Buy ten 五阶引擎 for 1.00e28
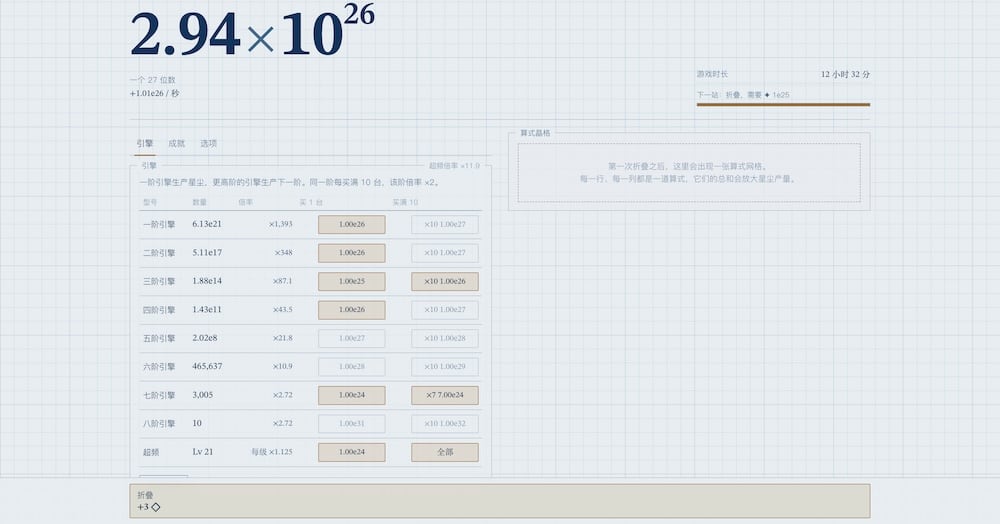This screenshot has width=1000, height=524. point(445,338)
